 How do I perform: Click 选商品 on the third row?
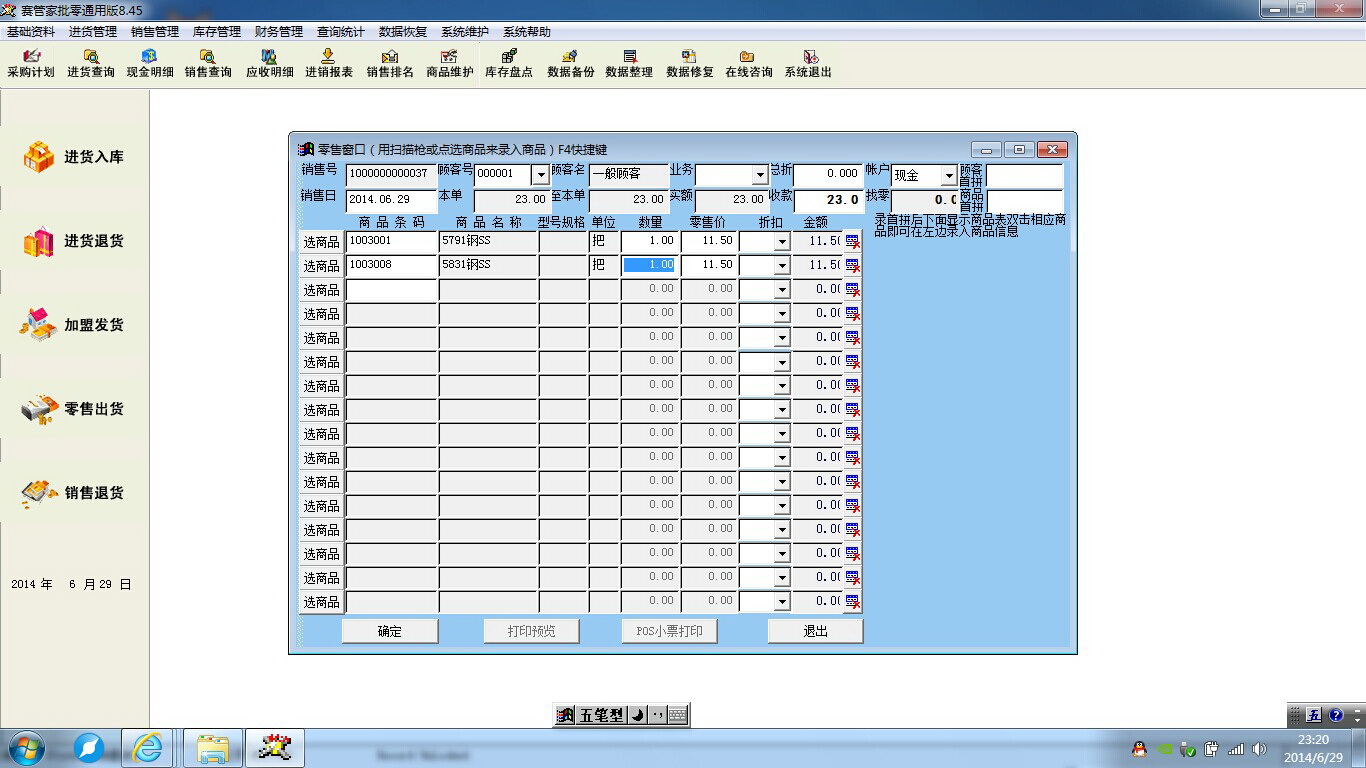(321, 290)
